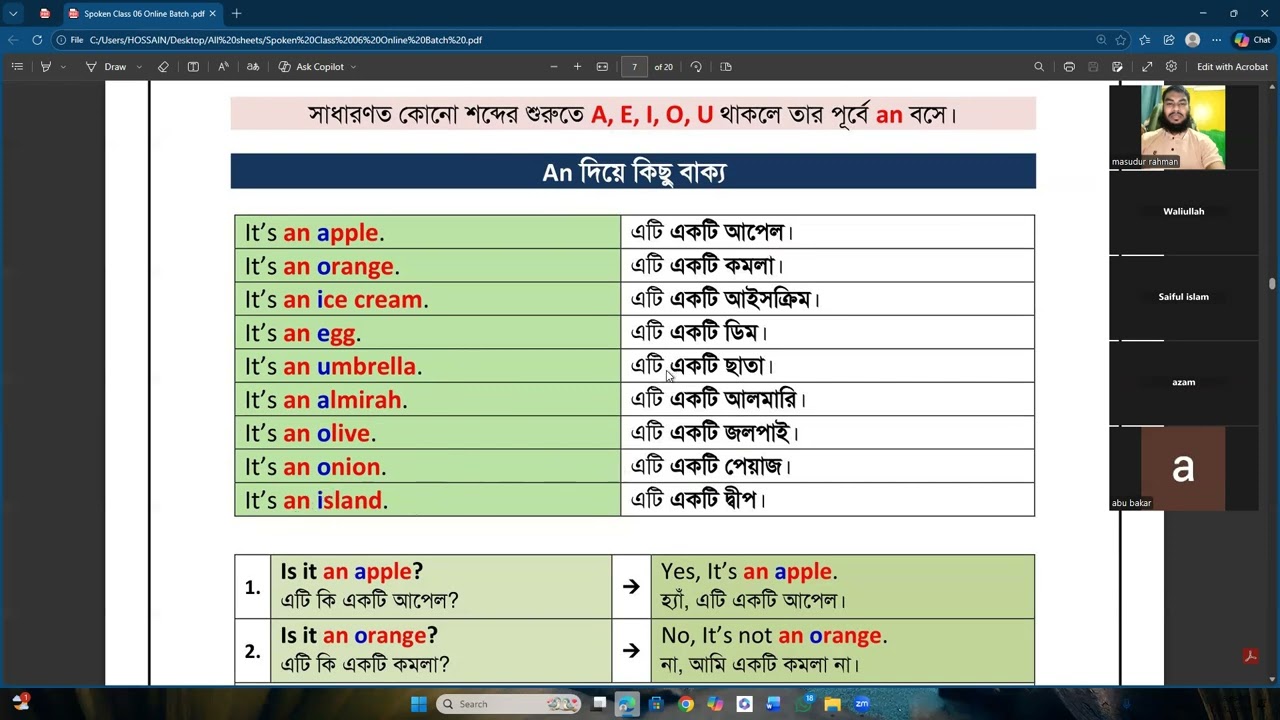
Task: Switch to the first pinned PDF tab
Action: pyautogui.click(x=45, y=14)
